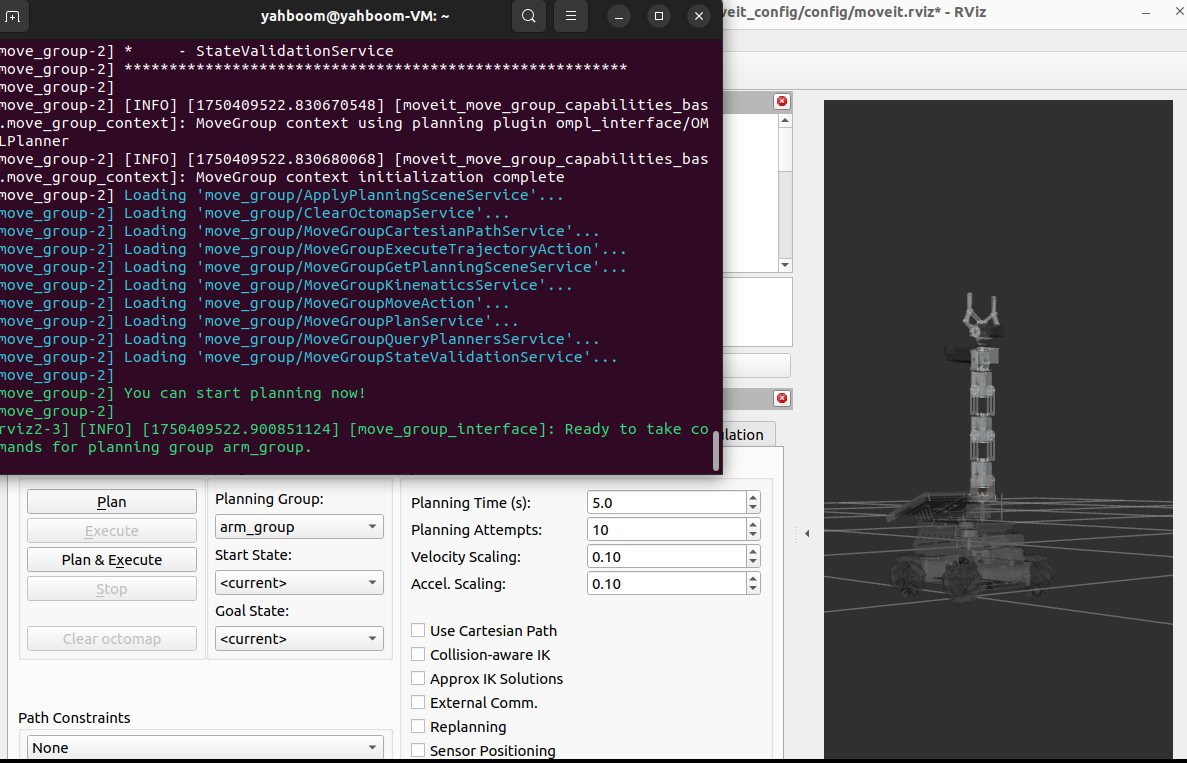The image size is (1187, 763).
Task: Click the Velocity Scaling value field
Action: pyautogui.click(x=666, y=556)
